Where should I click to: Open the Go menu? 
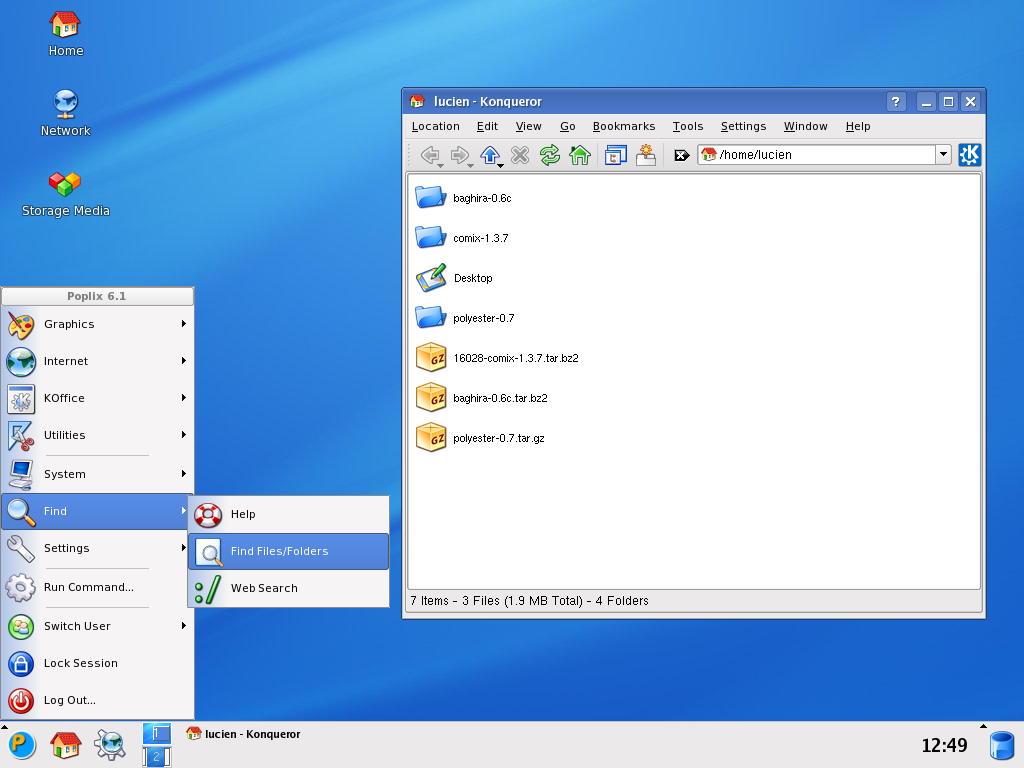(568, 126)
